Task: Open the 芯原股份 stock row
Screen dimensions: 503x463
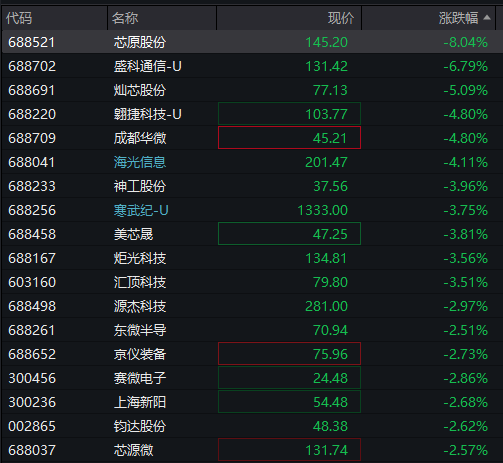Action: (251, 42)
